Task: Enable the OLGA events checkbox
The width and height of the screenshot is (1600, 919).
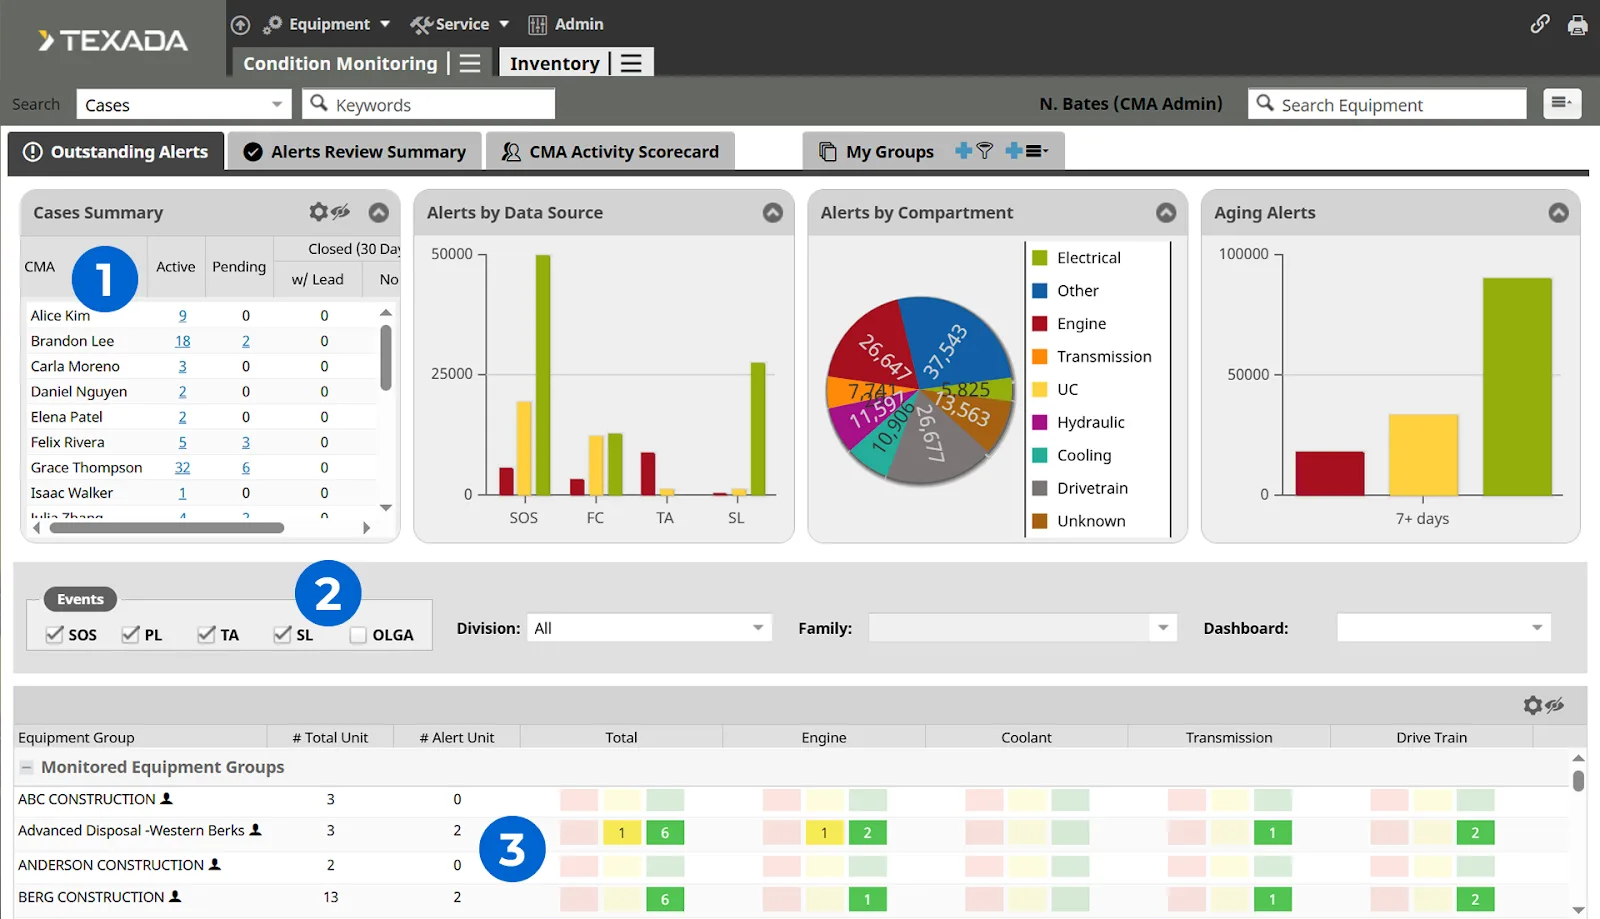Action: click(x=358, y=634)
